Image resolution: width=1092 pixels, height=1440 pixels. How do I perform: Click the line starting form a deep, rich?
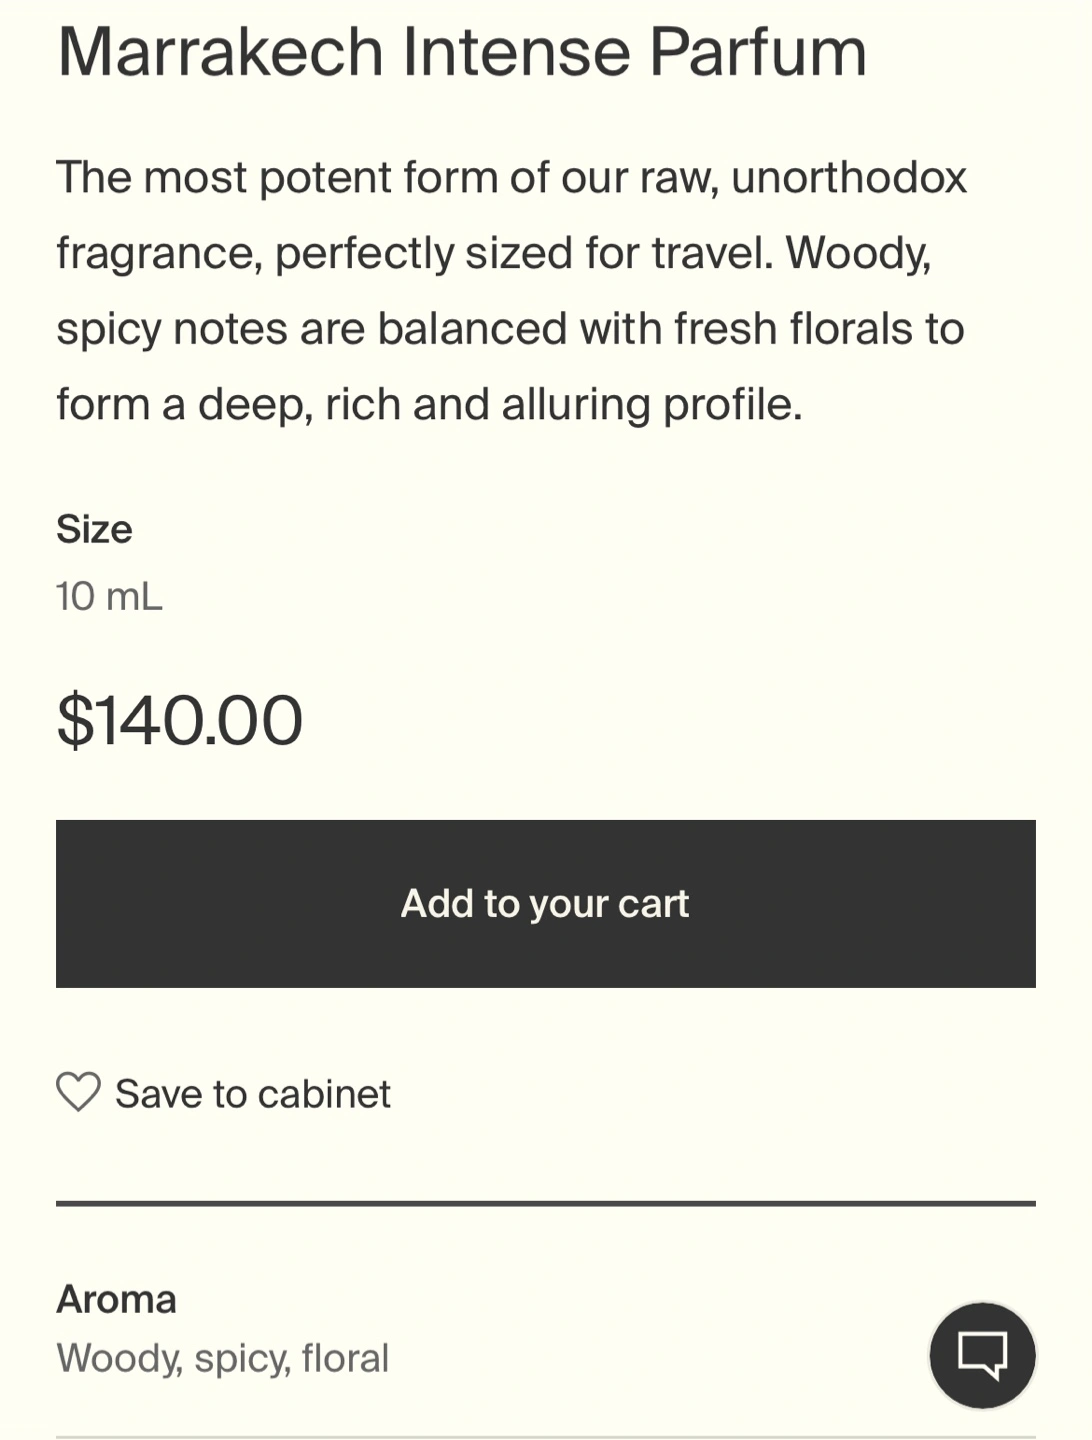(x=430, y=405)
